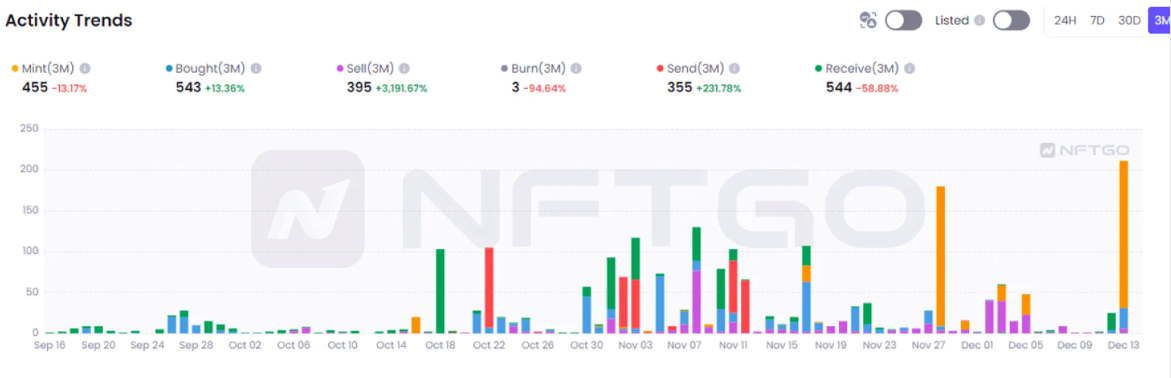Click the Sep 16 axis label

tap(50, 345)
